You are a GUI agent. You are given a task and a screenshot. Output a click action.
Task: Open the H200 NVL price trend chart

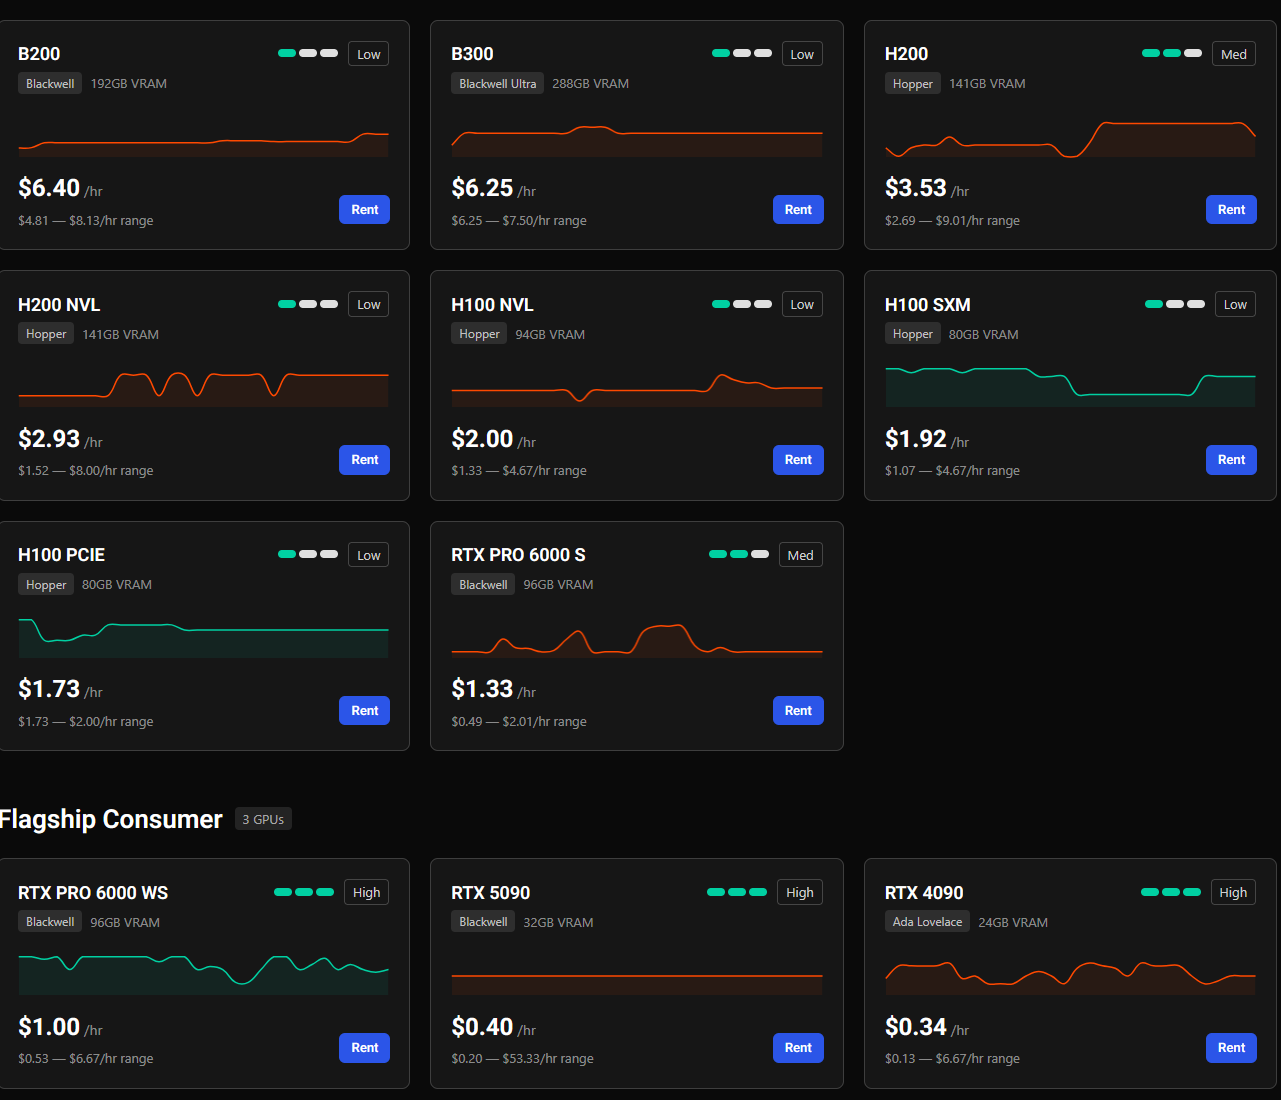click(x=204, y=388)
